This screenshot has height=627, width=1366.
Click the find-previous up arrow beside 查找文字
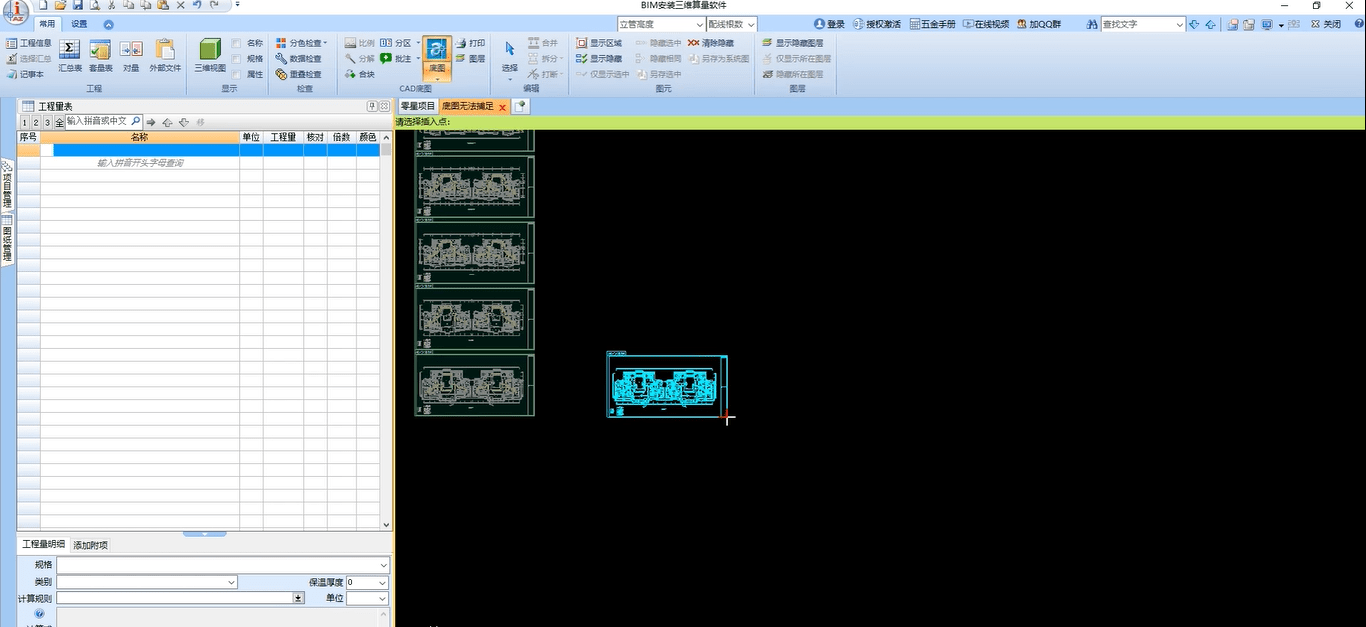click(x=1211, y=24)
